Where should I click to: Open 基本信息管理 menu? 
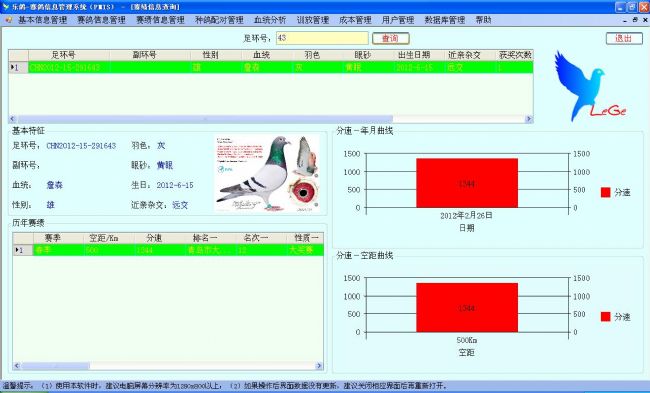tap(42, 20)
